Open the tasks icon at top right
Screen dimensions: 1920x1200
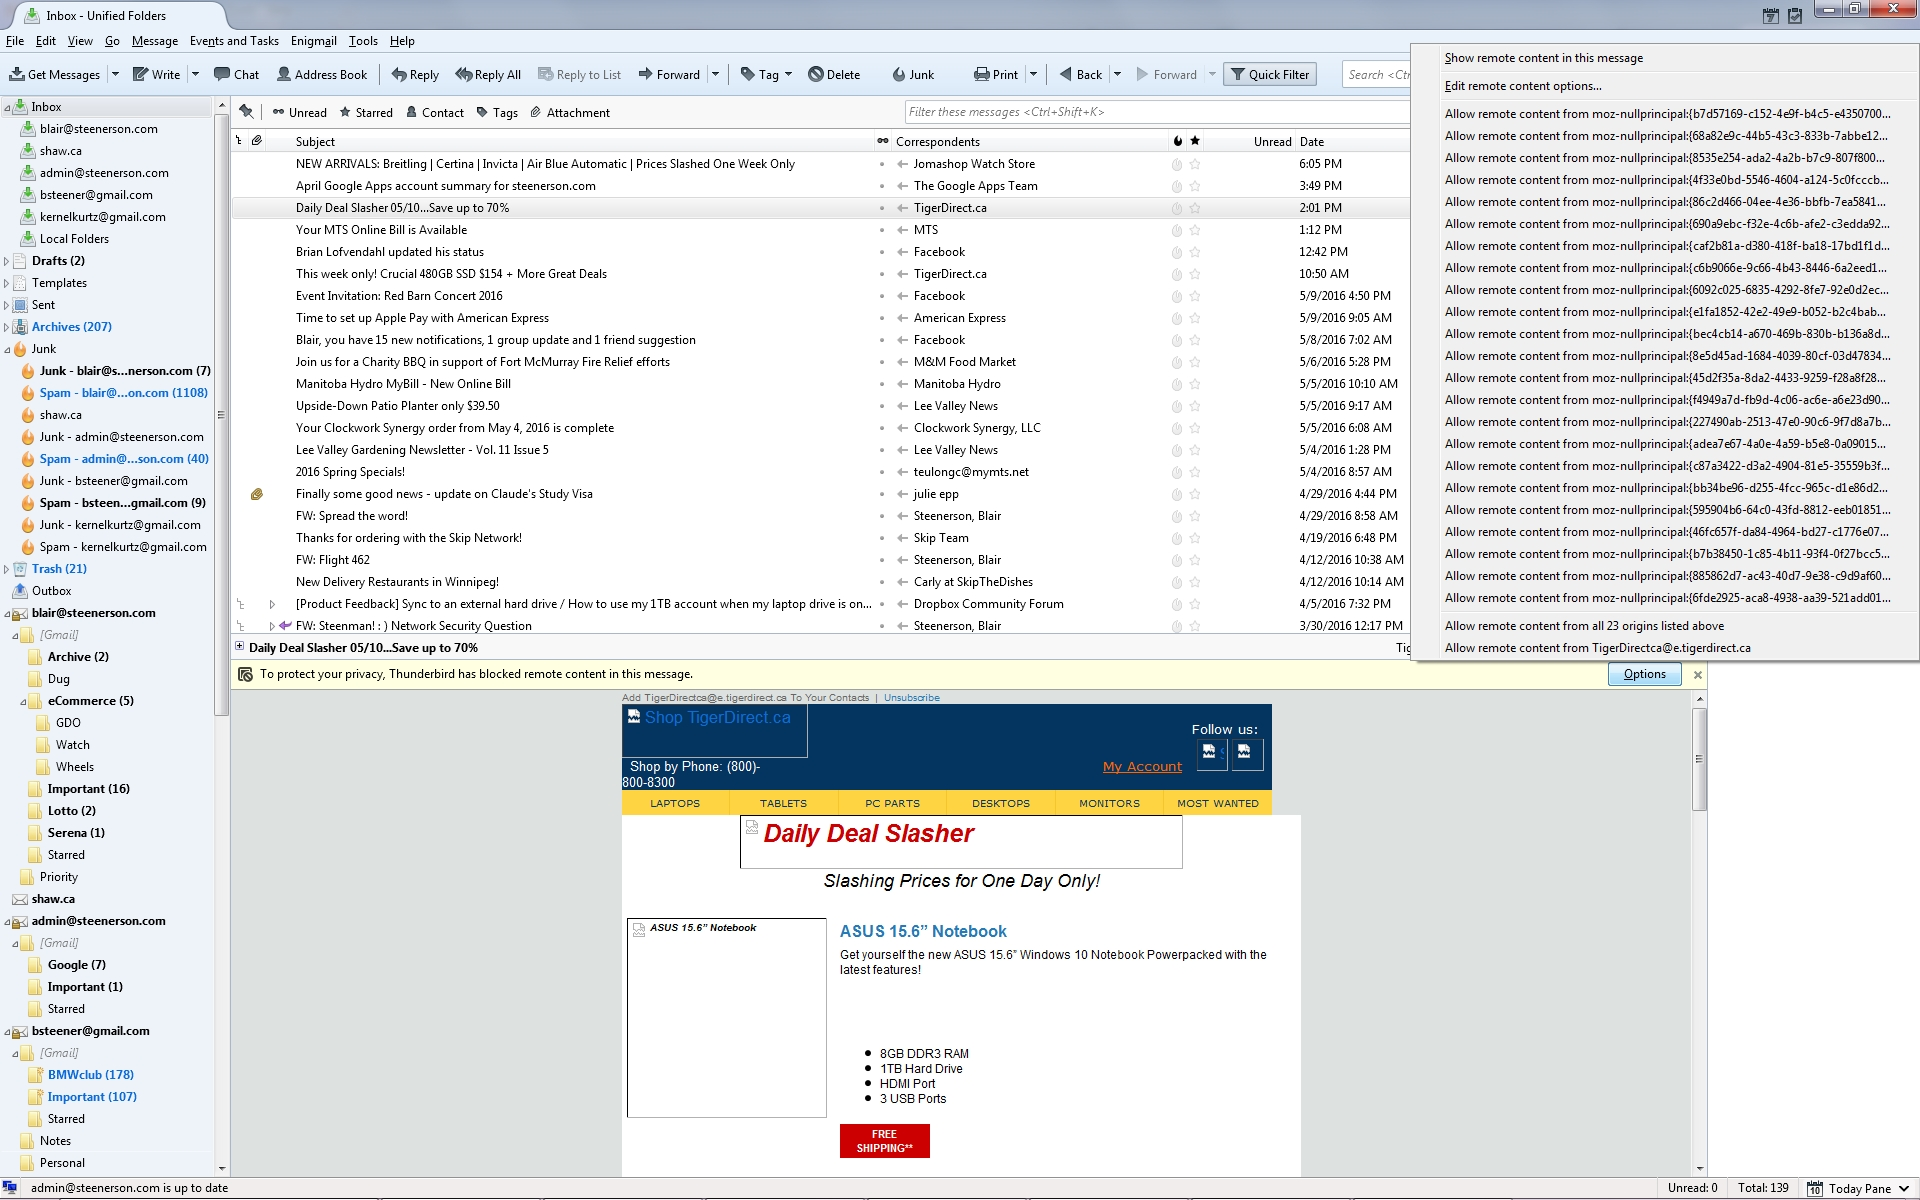(1795, 15)
